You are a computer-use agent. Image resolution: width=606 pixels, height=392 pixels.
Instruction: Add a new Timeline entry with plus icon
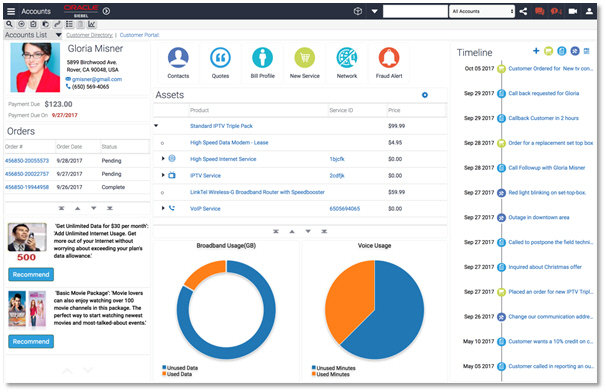(x=536, y=51)
